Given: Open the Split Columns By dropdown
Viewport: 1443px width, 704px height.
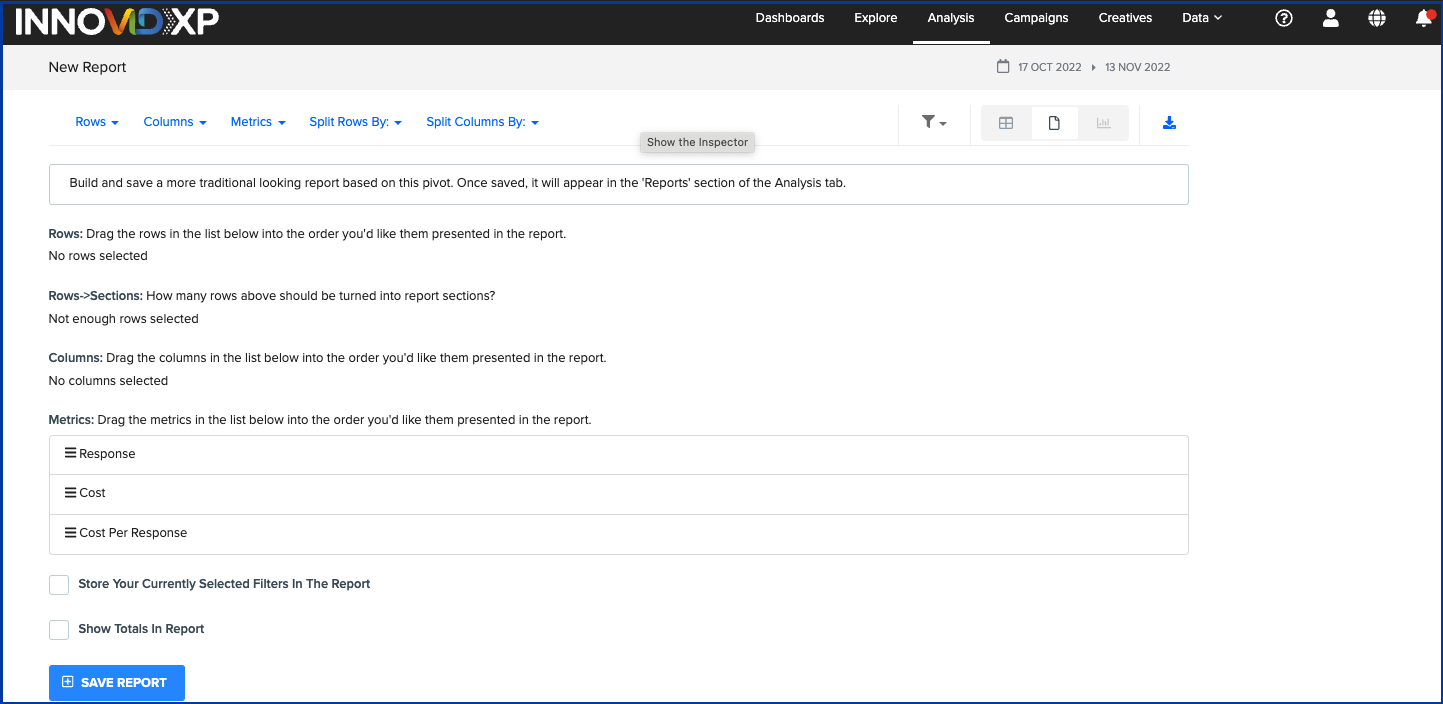Looking at the screenshot, I should point(482,122).
